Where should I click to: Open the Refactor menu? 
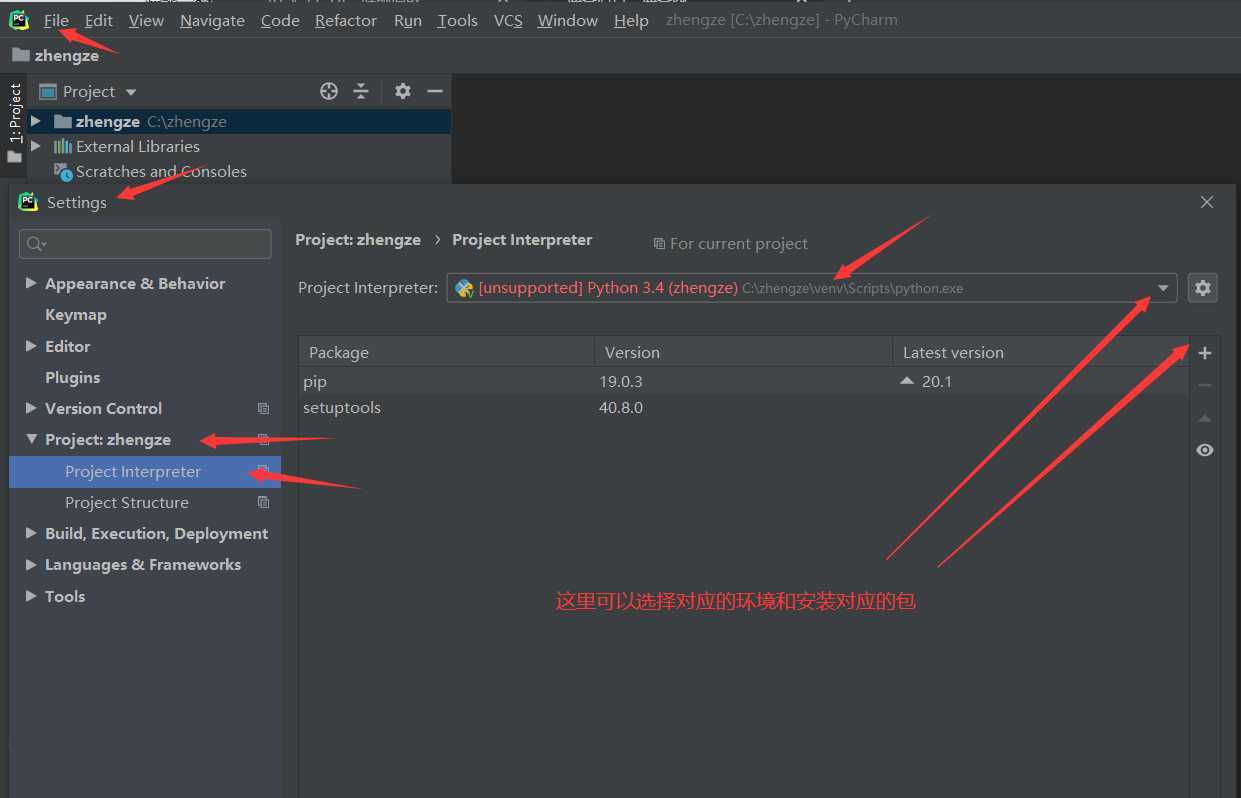click(x=346, y=20)
